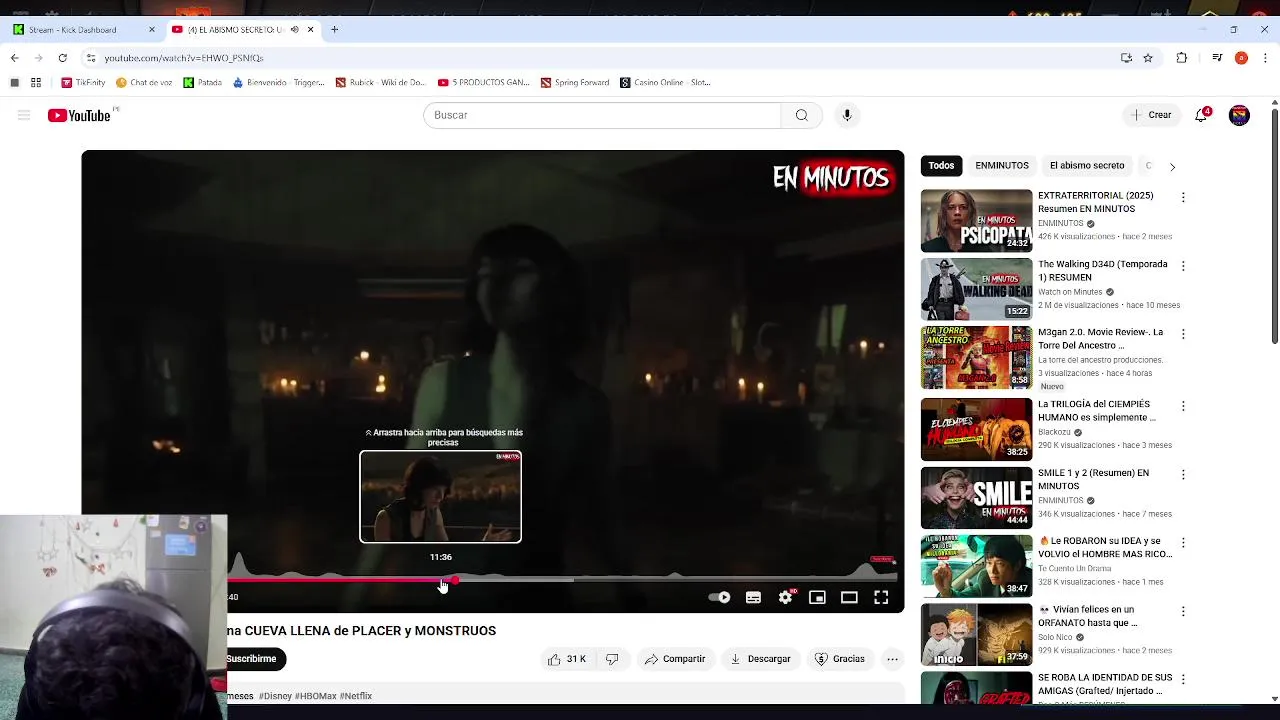Open options menu for The Walking D34D video
Image resolution: width=1280 pixels, height=720 pixels.
[1183, 266]
